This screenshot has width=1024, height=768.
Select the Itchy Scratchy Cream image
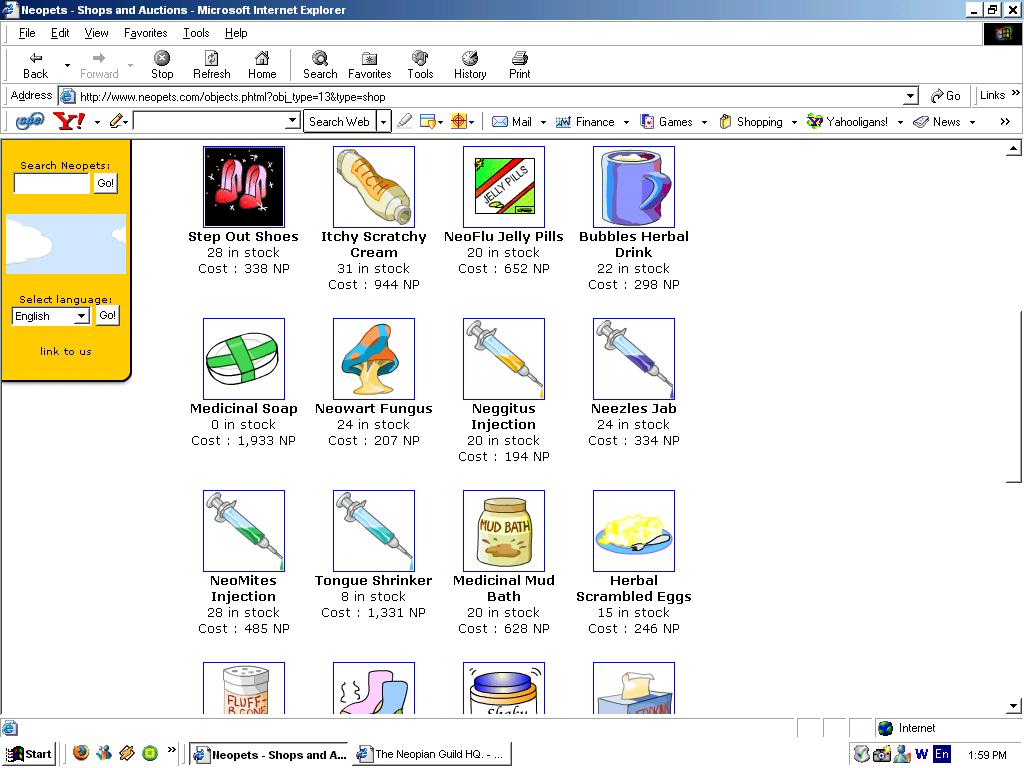pyautogui.click(x=374, y=187)
